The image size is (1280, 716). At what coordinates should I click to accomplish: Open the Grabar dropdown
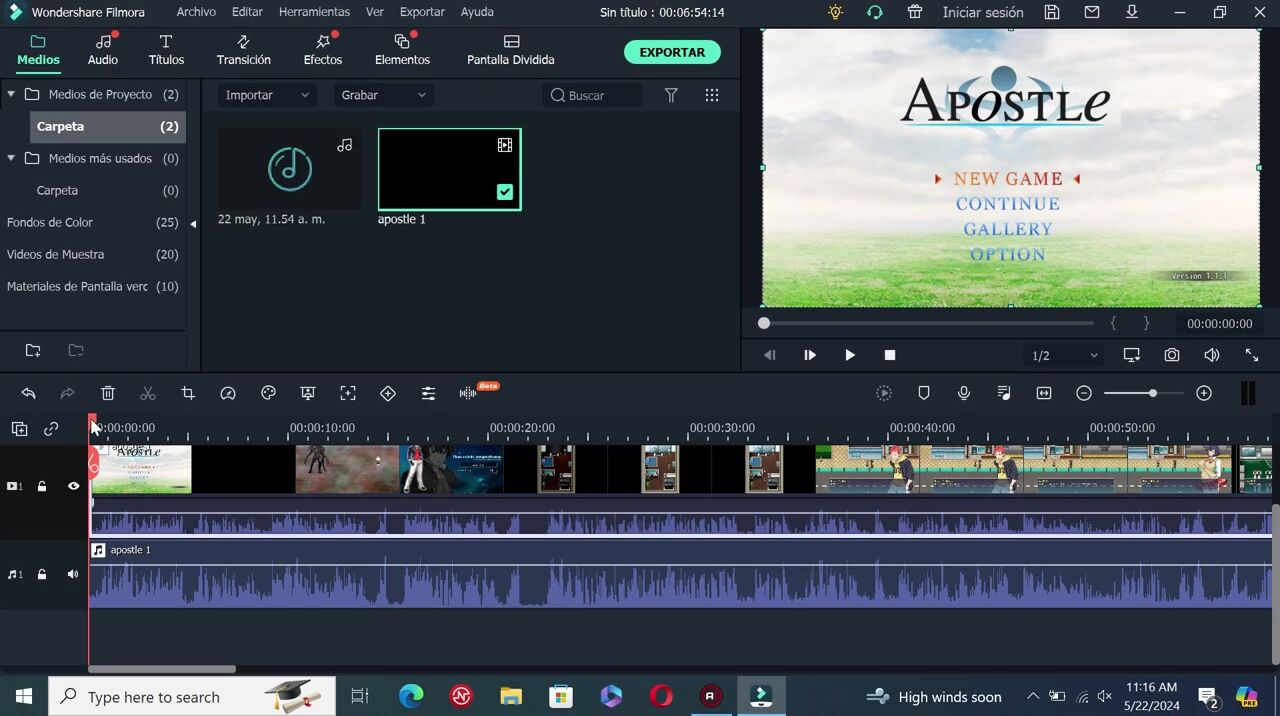click(x=382, y=95)
